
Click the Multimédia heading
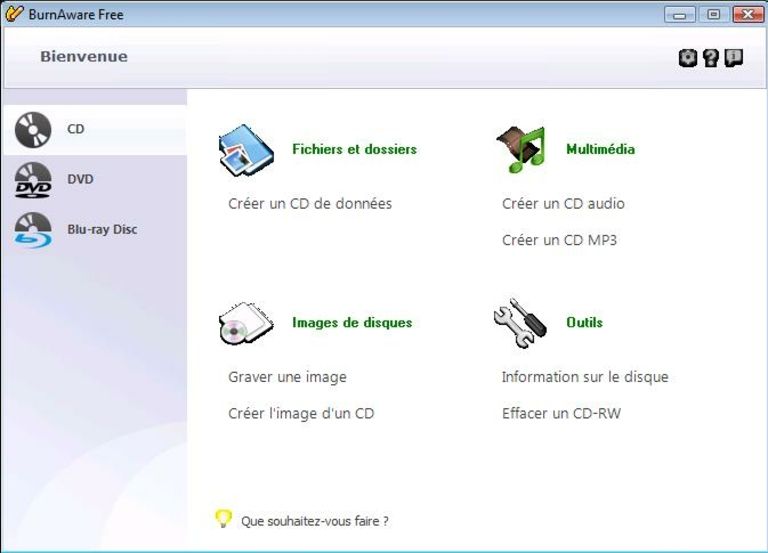pyautogui.click(x=600, y=149)
